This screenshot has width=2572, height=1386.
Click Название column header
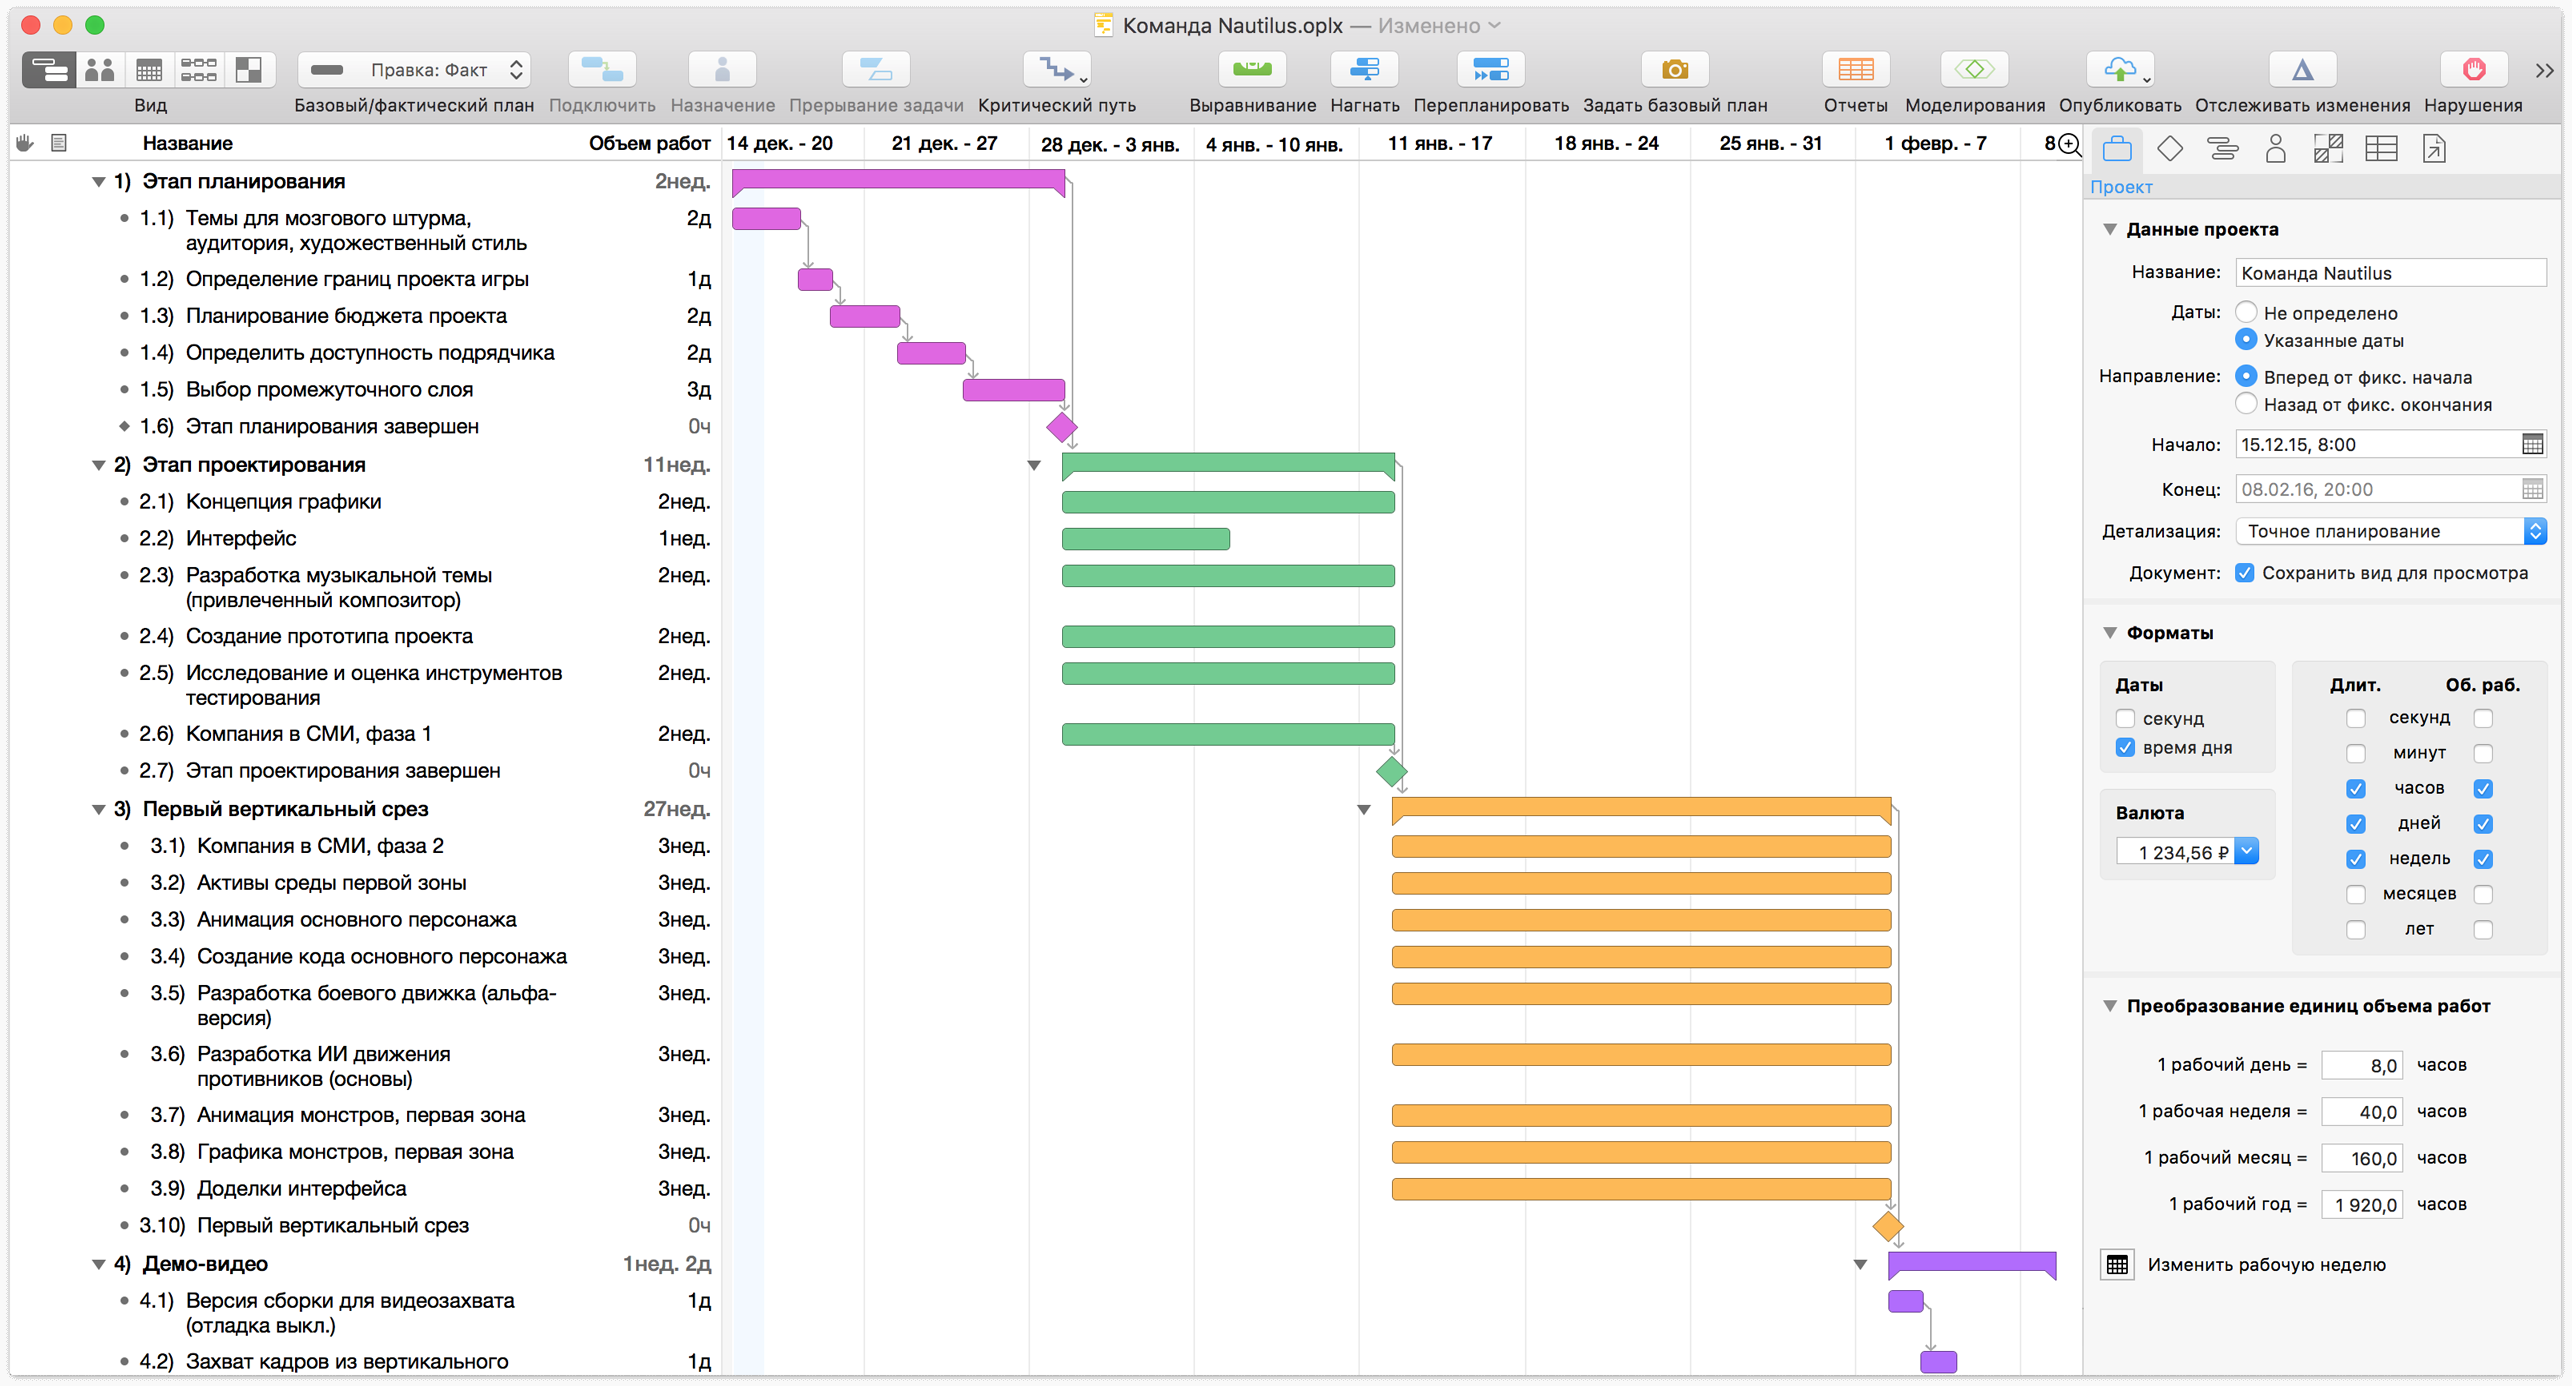(187, 144)
